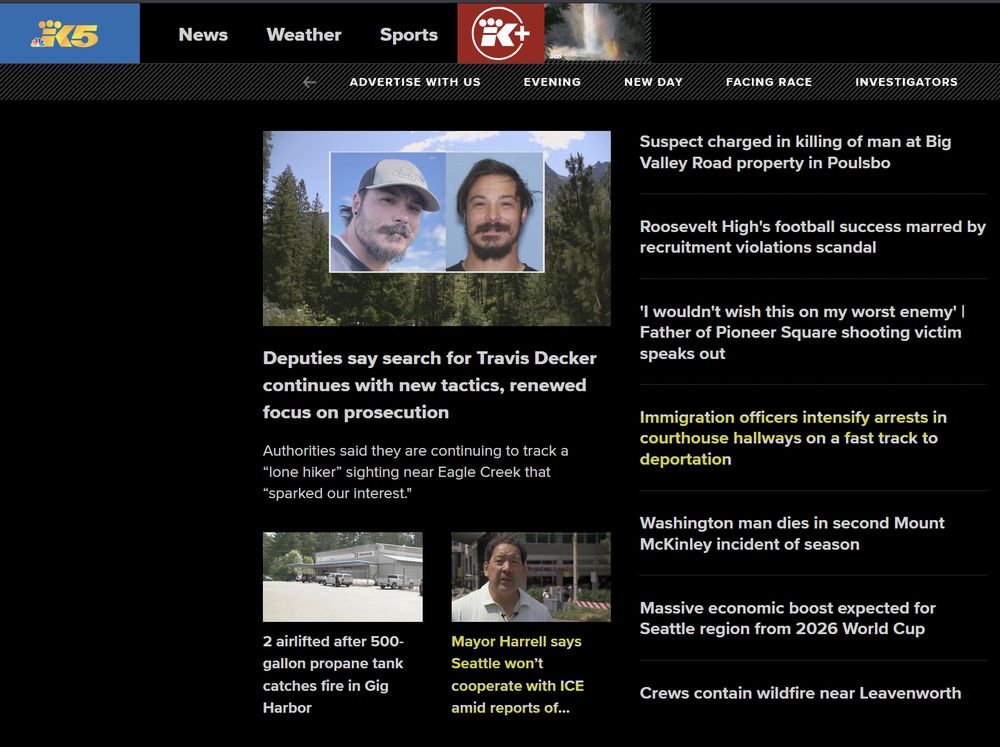Viewport: 1000px width, 747px height.
Task: Click the Advertise With Us link
Action: click(x=415, y=82)
